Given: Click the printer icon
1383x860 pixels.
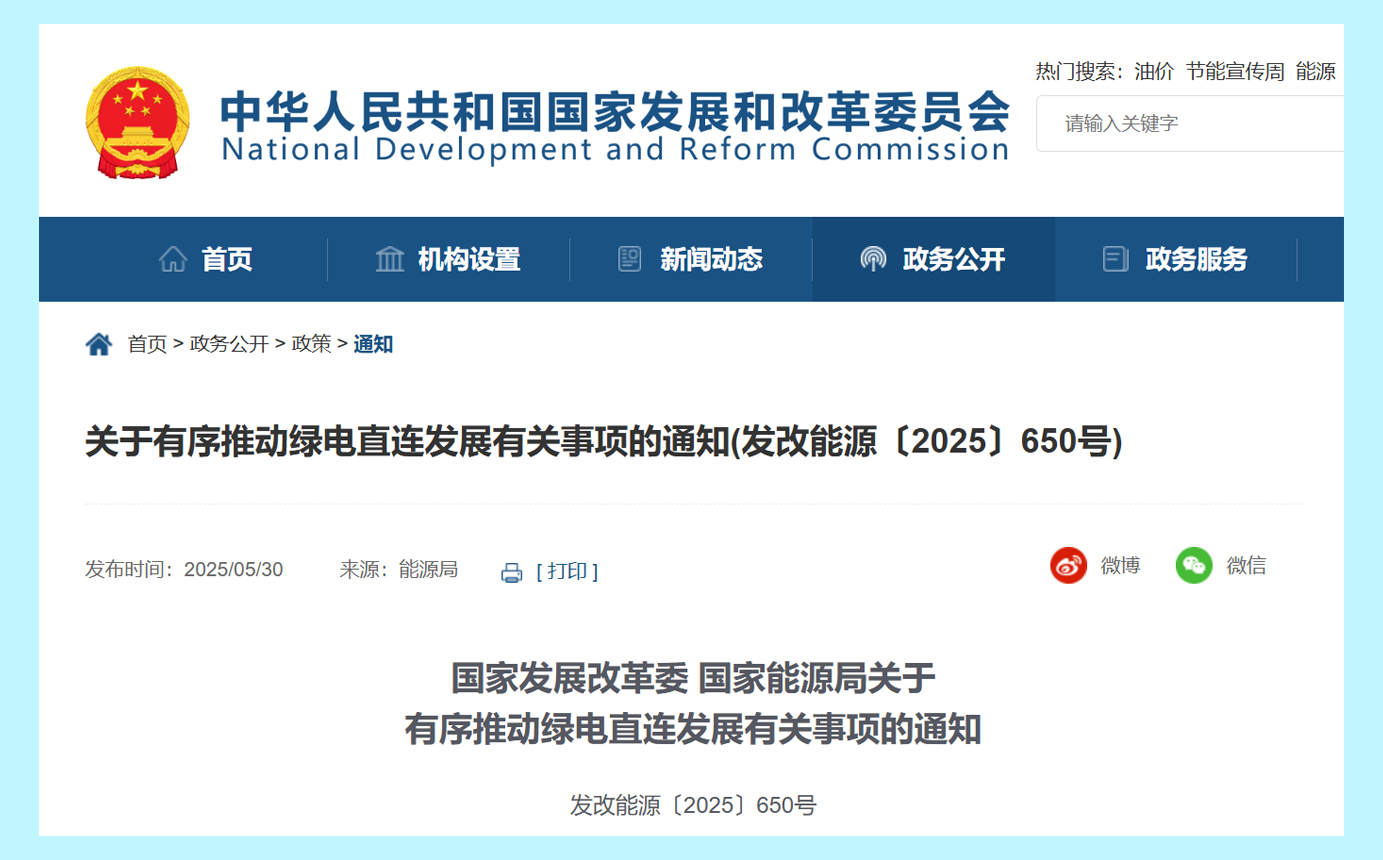Looking at the screenshot, I should point(512,573).
